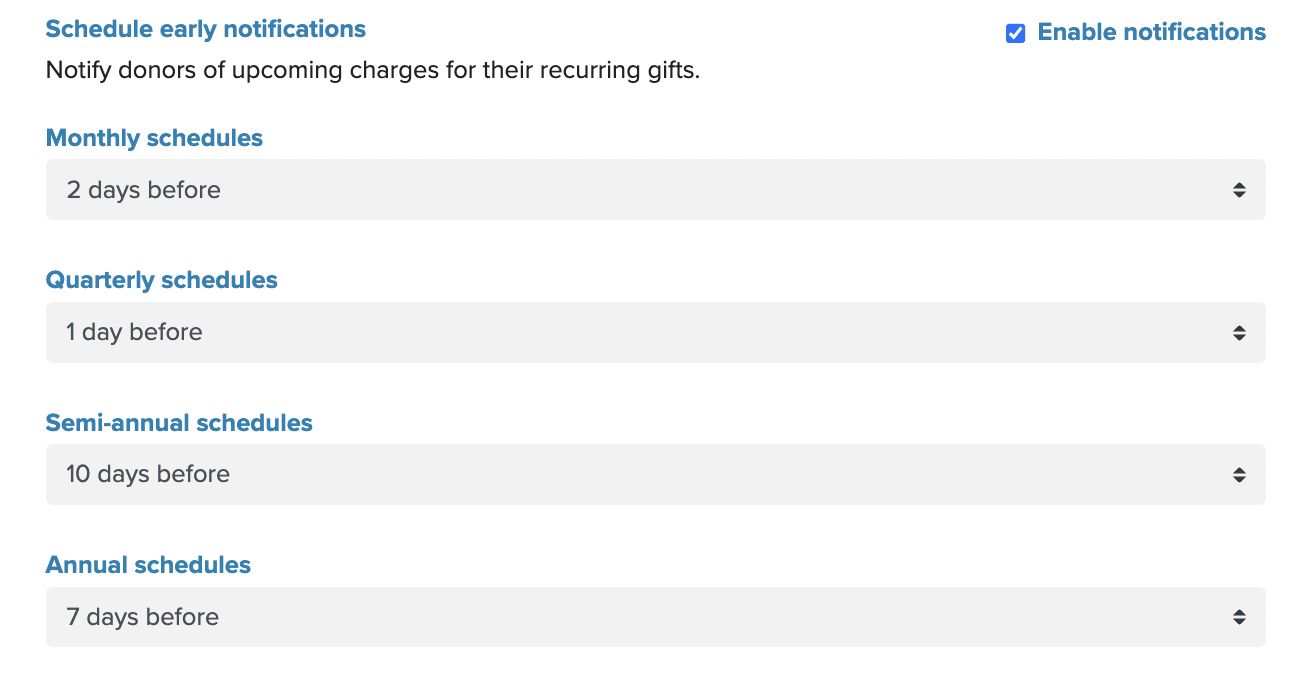The height and width of the screenshot is (682, 1310).
Task: Click the Monthly schedules label
Action: [154, 138]
